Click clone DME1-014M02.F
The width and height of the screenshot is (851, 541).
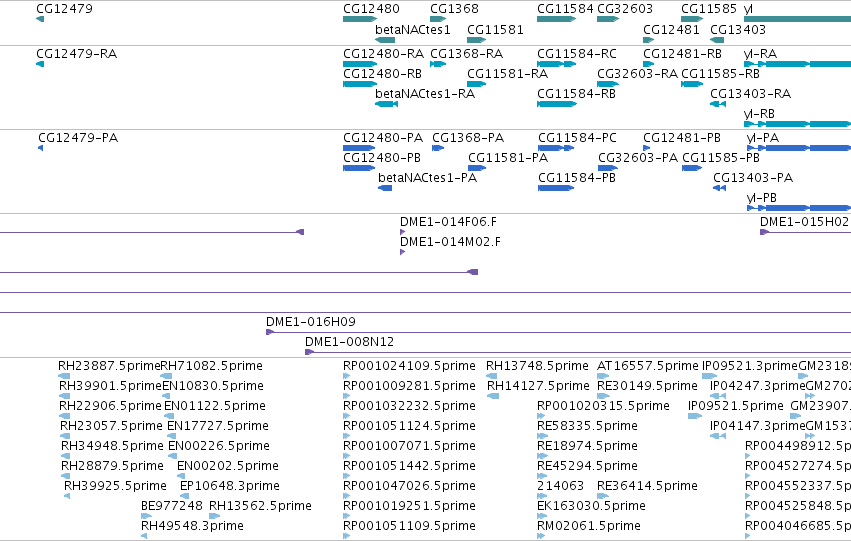[450, 242]
